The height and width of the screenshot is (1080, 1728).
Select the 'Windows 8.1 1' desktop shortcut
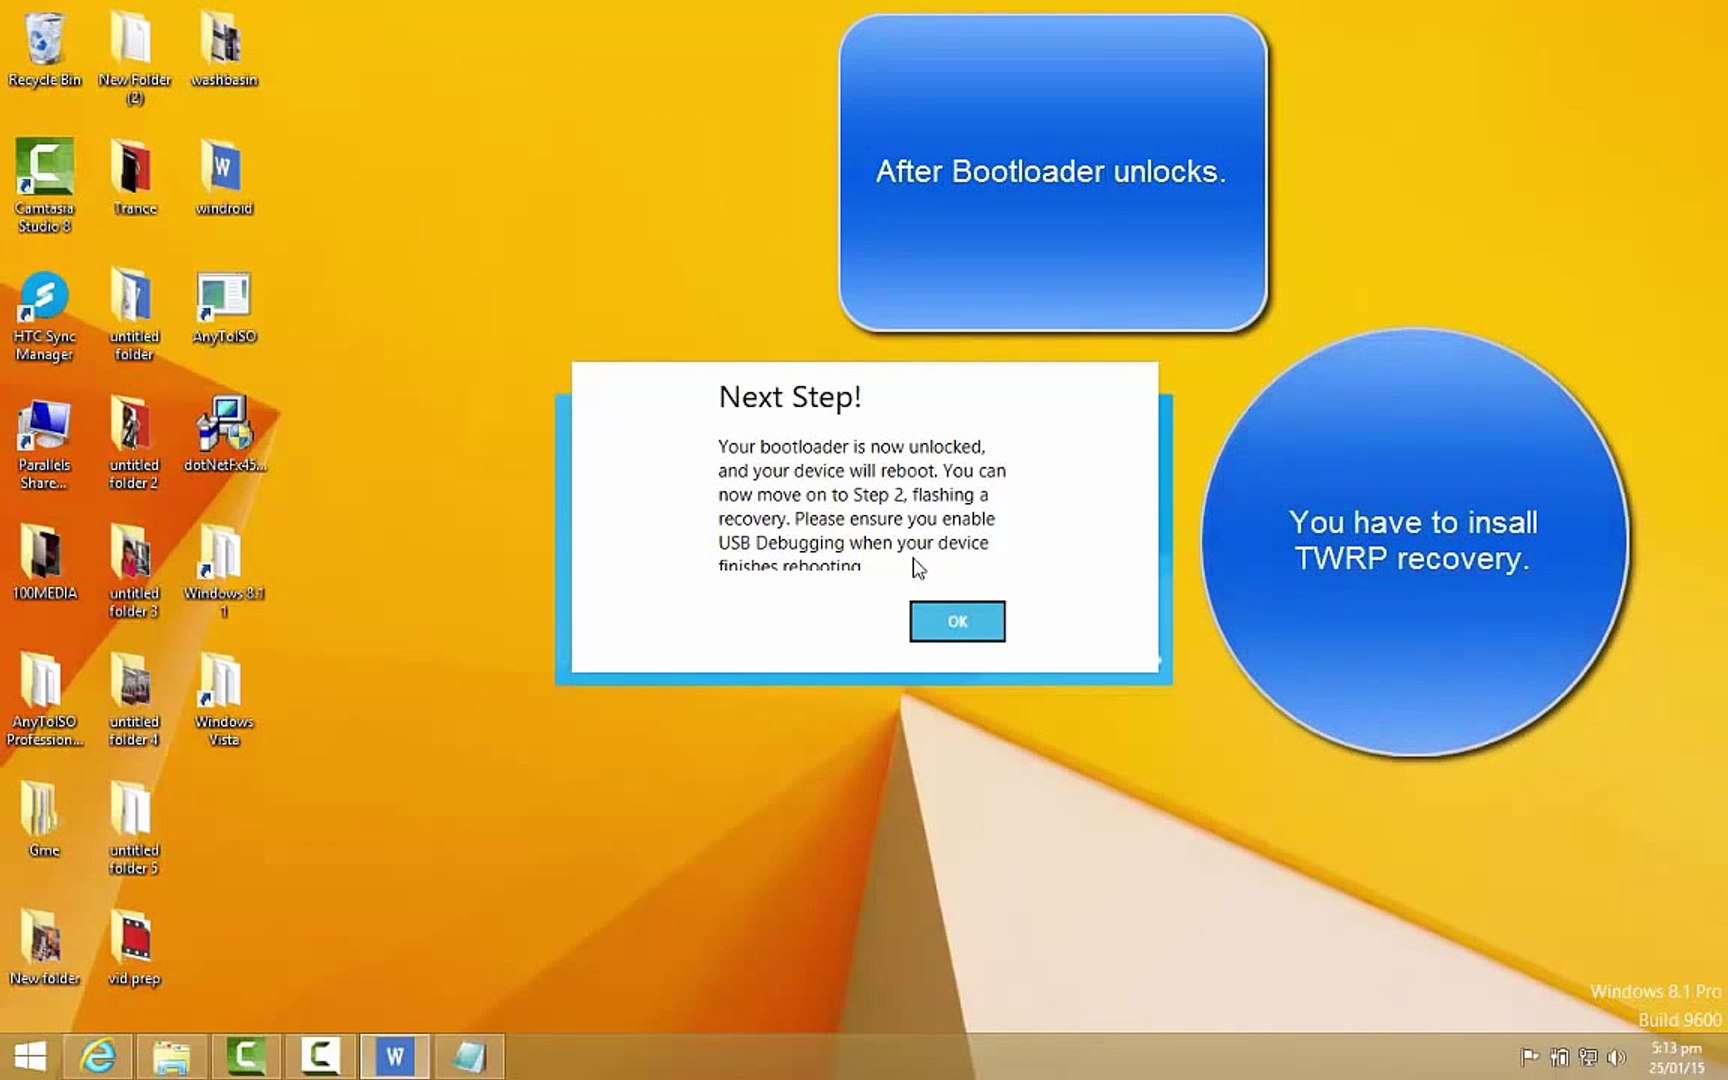(x=224, y=572)
